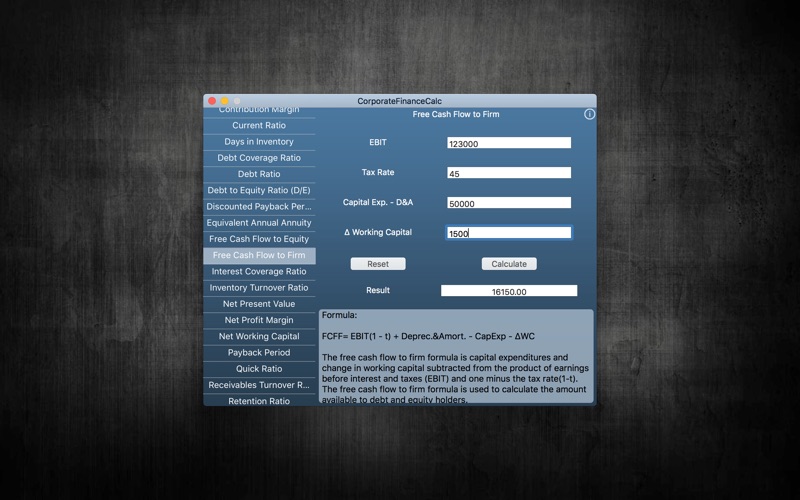
Task: Open Receivables Turnover Ratio entry
Action: (x=259, y=385)
